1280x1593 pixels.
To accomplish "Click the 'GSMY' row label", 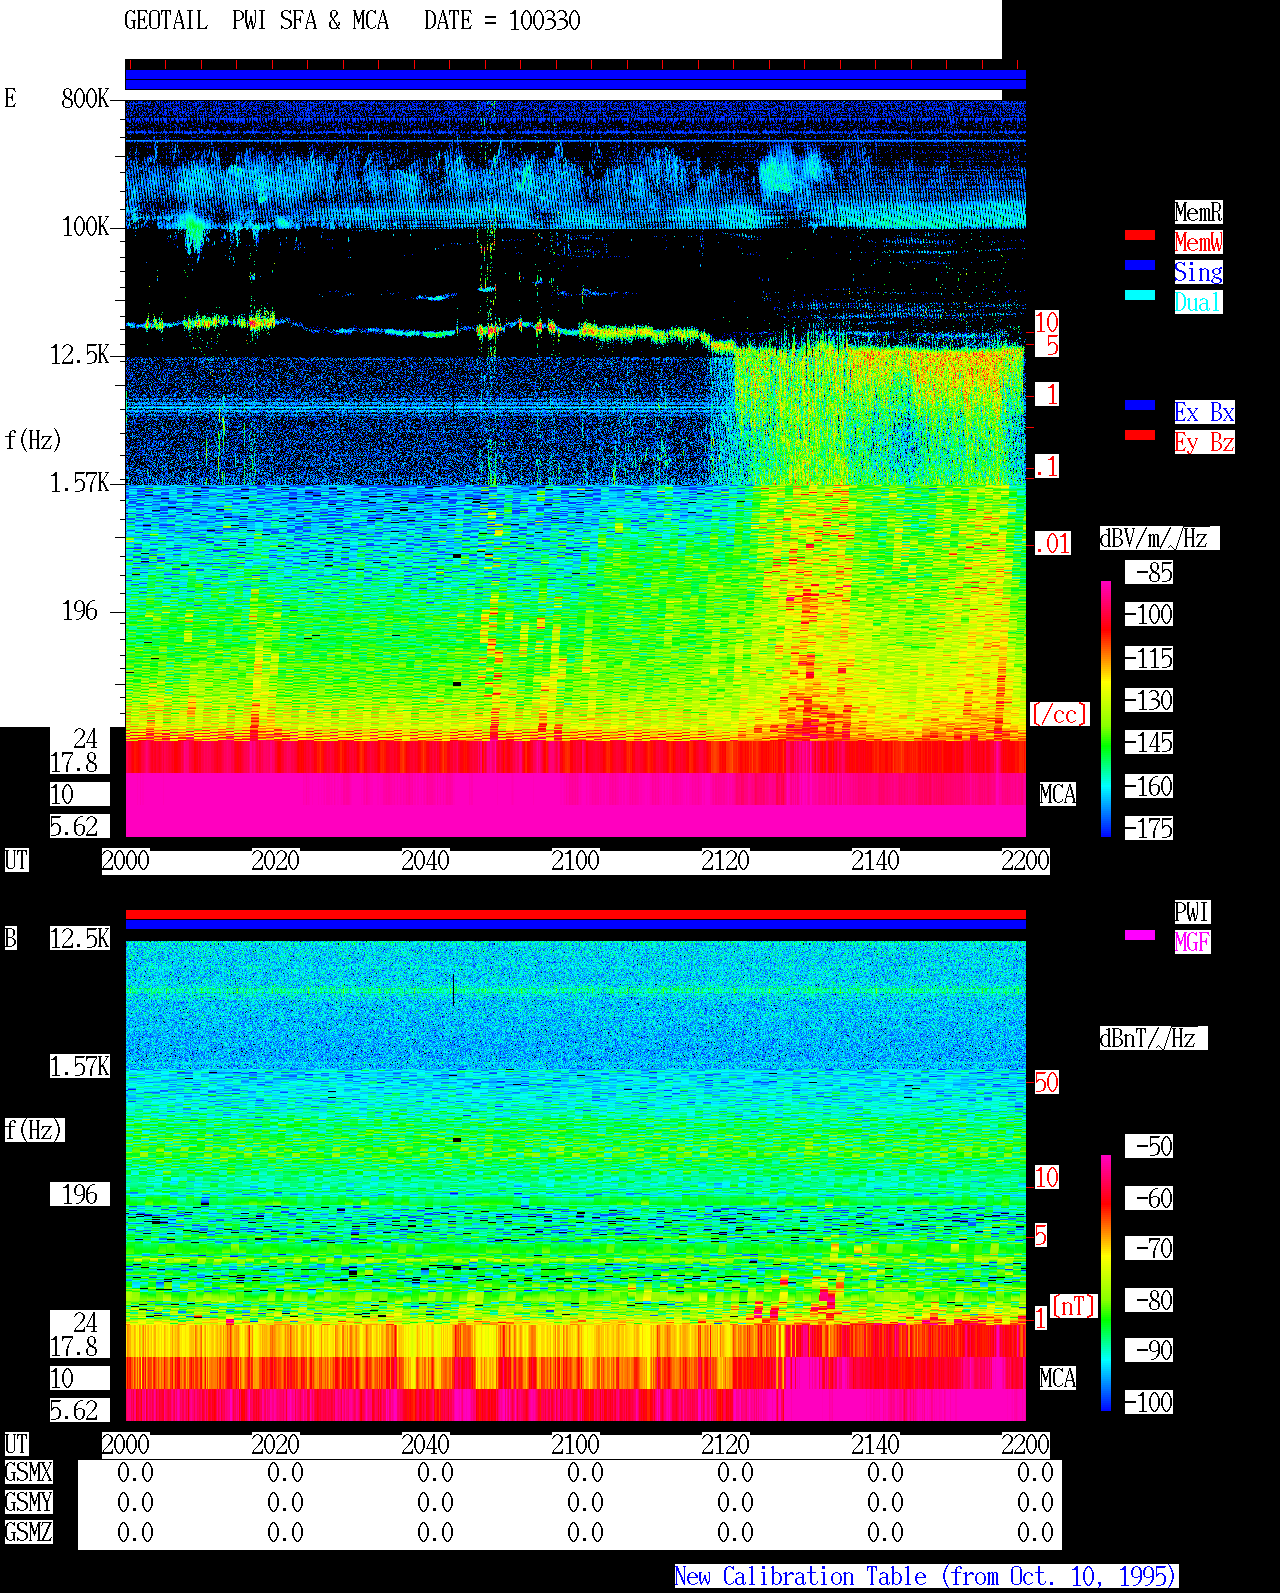I will tap(28, 1502).
